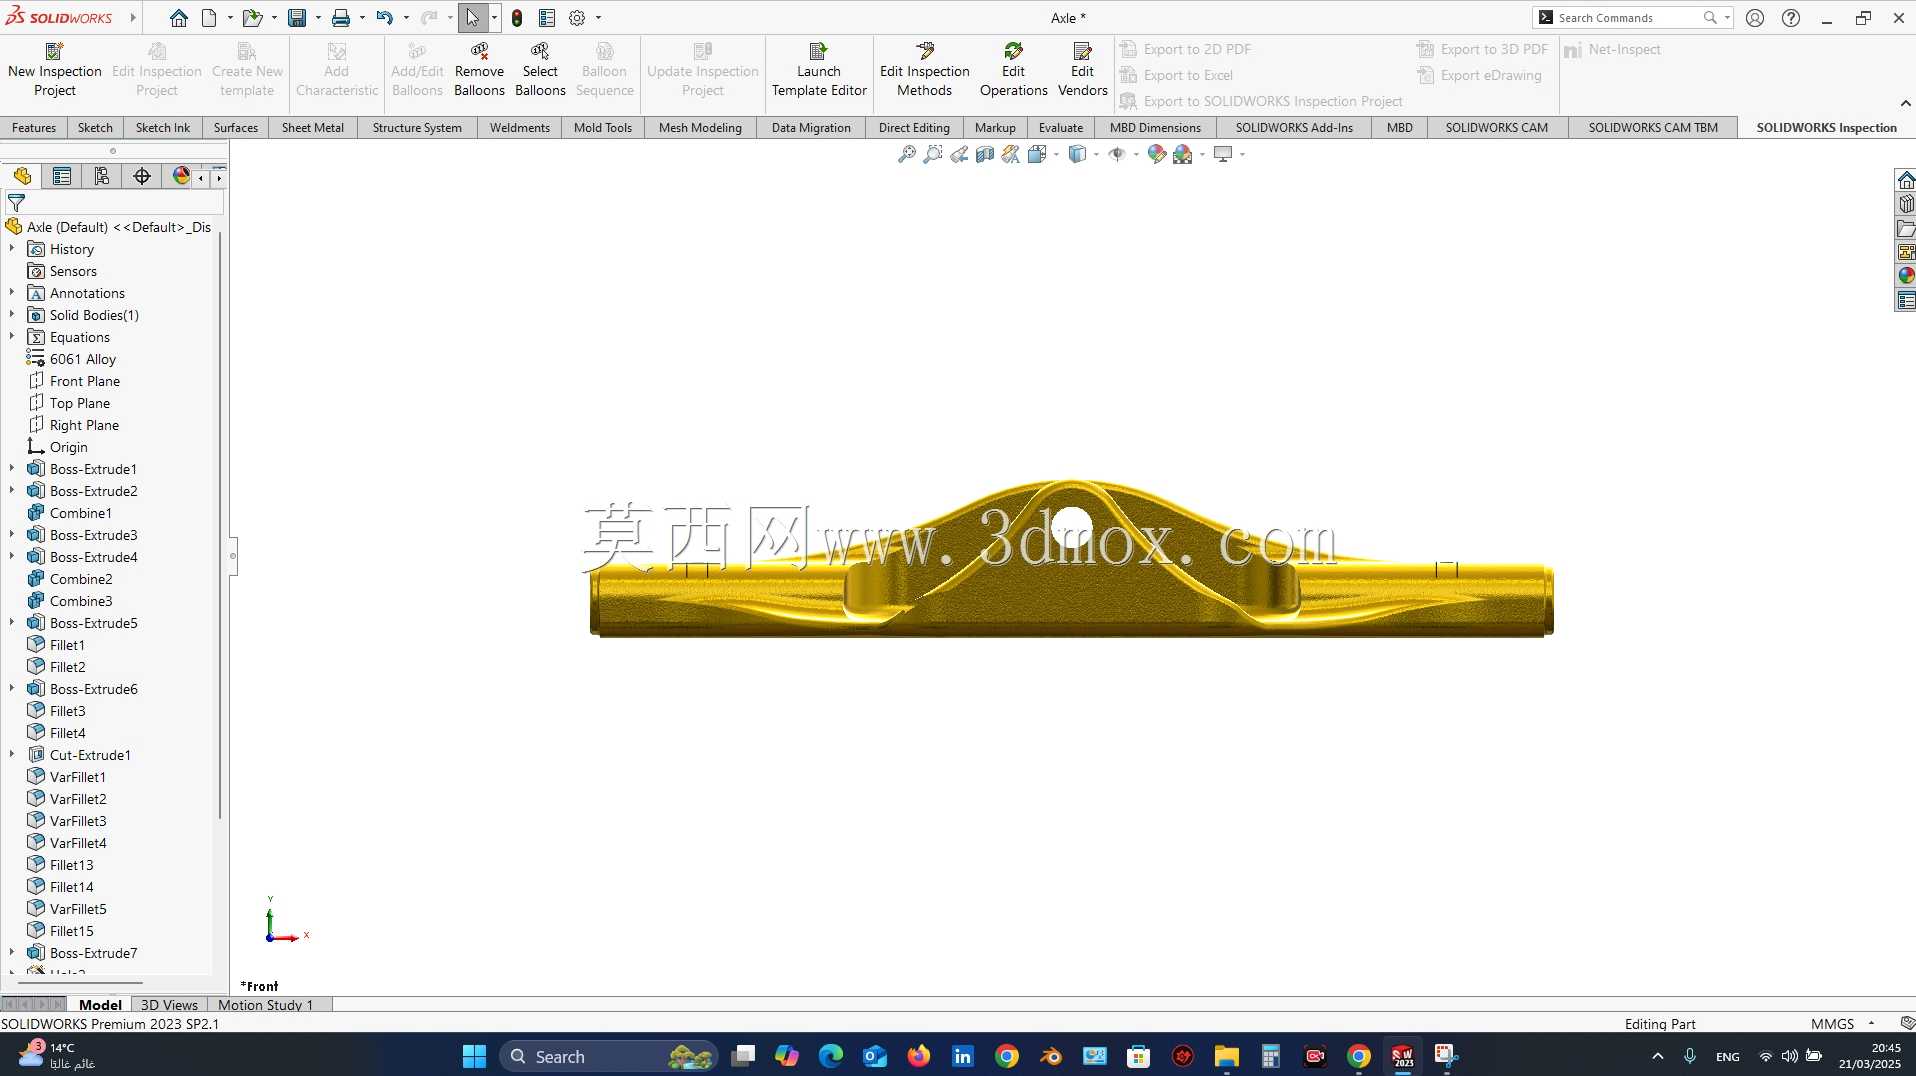Open Save dropdown arrow
1916x1076 pixels.
coord(318,18)
